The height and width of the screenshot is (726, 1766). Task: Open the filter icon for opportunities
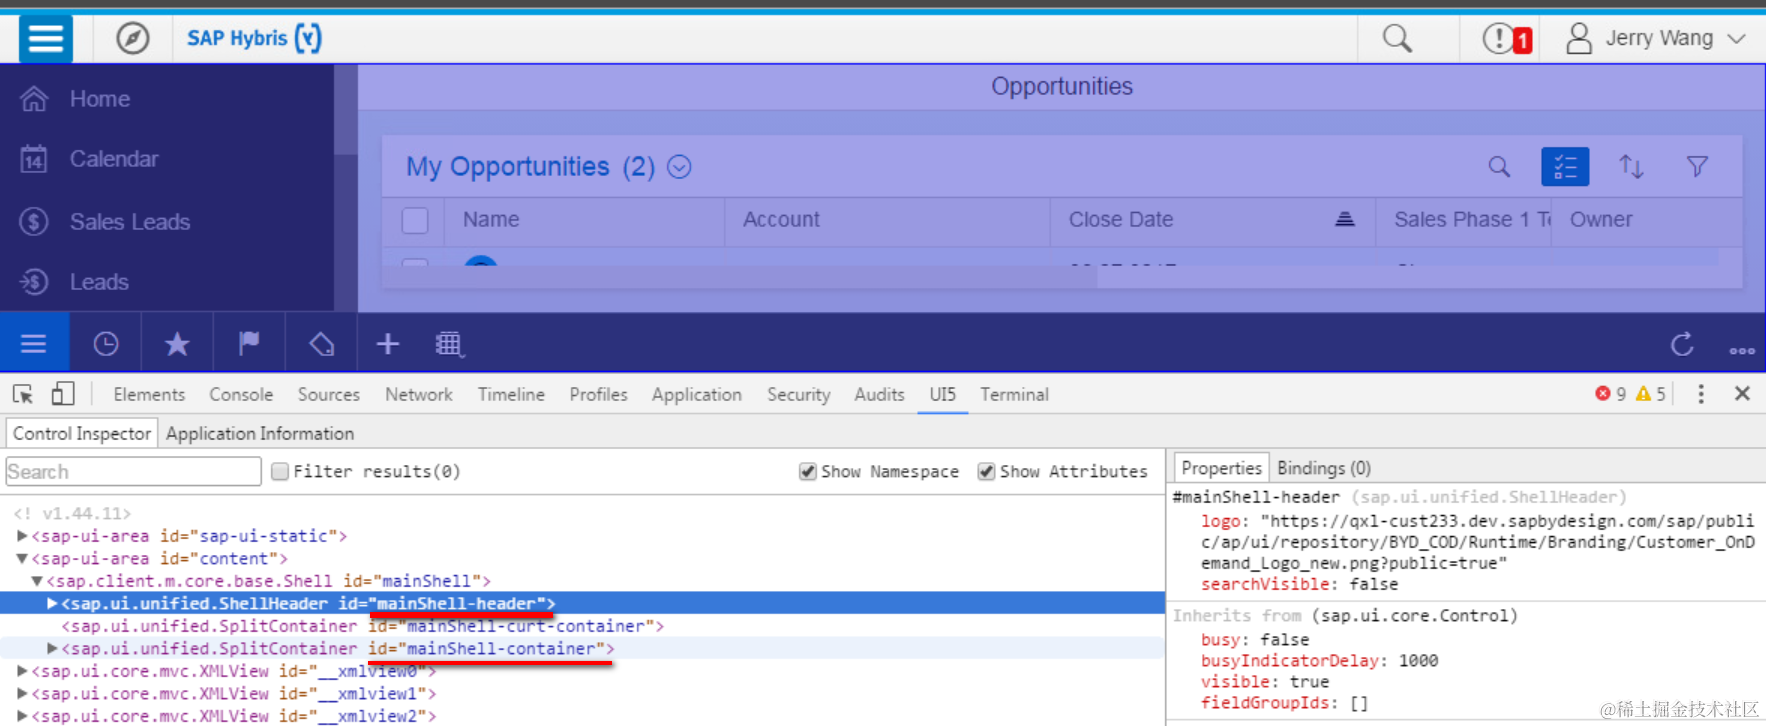click(1697, 167)
